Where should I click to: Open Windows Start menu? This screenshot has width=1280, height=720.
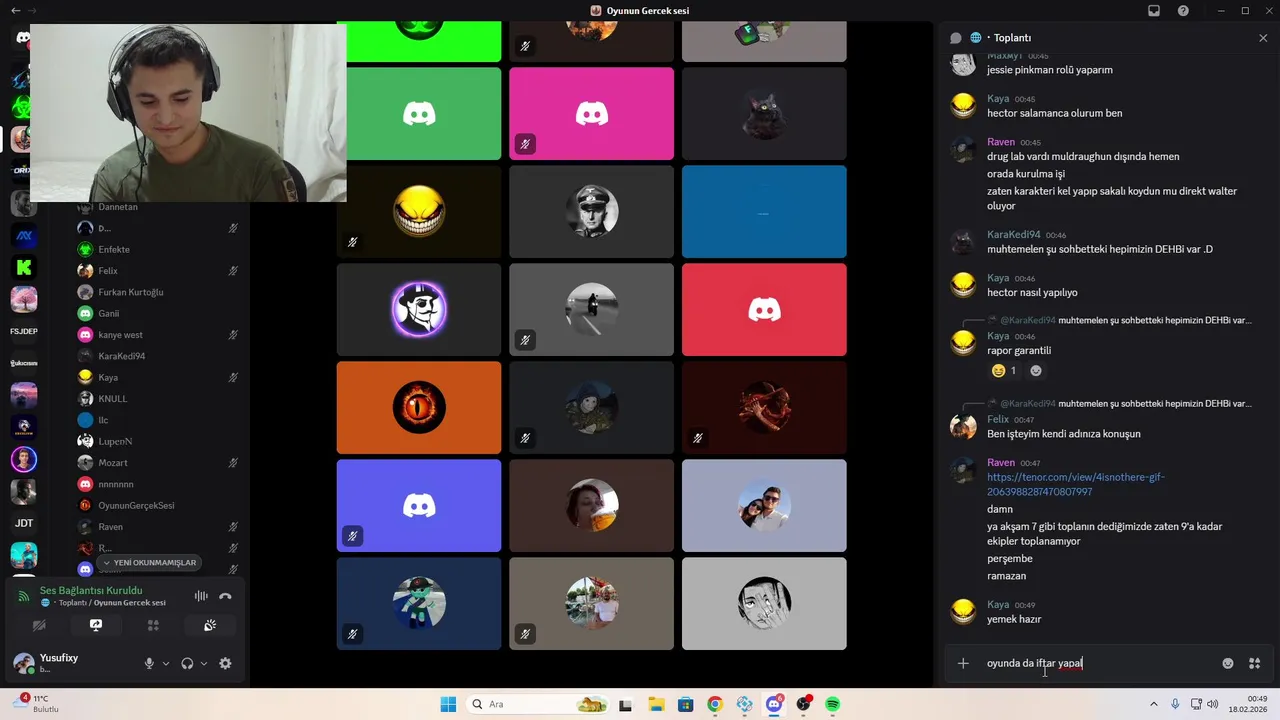pos(448,704)
